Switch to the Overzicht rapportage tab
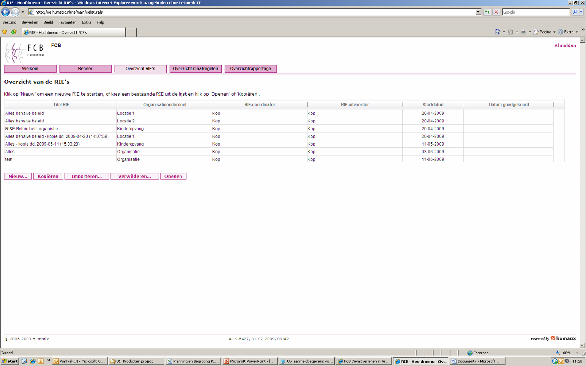 tap(250, 69)
